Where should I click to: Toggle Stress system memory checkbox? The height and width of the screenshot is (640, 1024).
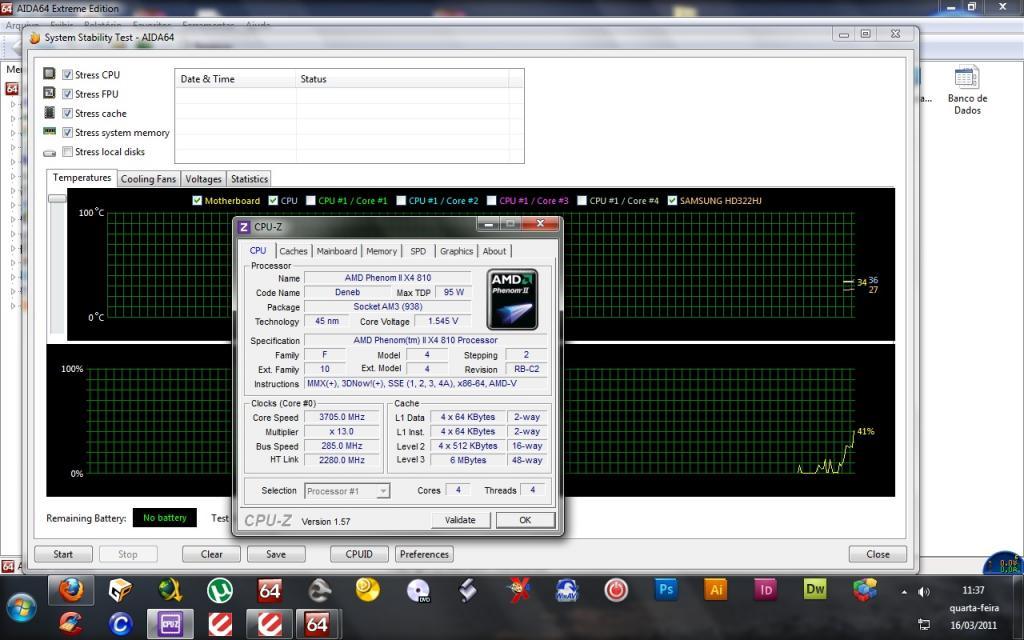67,133
